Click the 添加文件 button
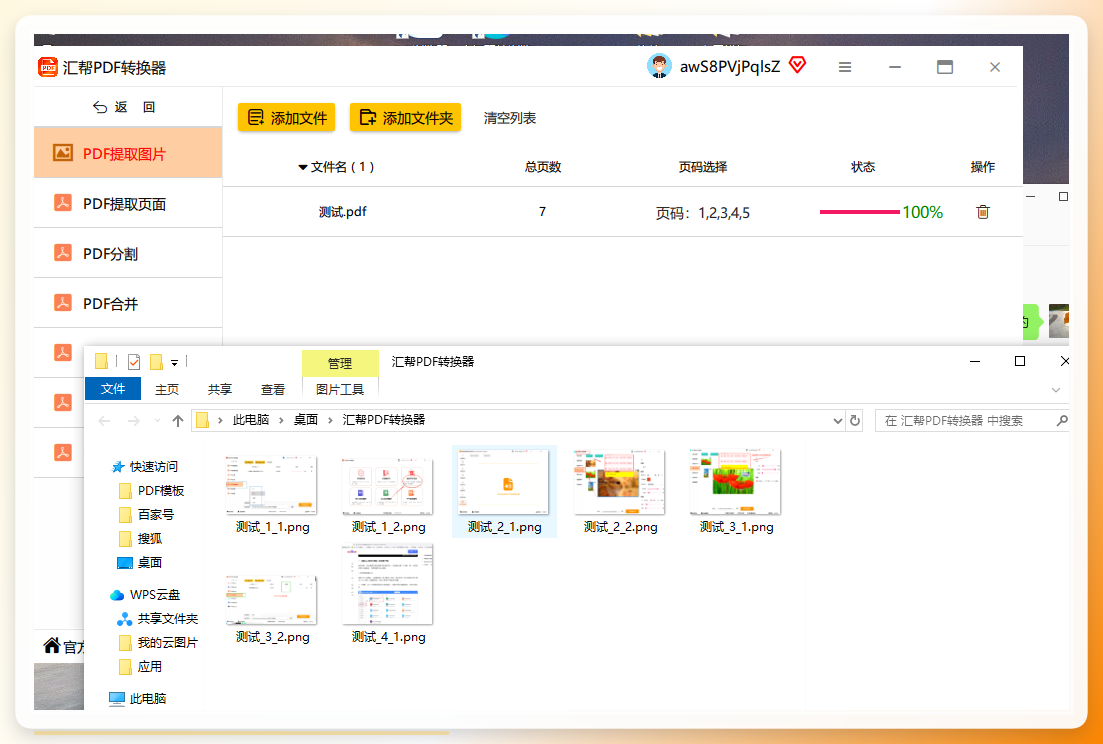1103x744 pixels. [286, 117]
